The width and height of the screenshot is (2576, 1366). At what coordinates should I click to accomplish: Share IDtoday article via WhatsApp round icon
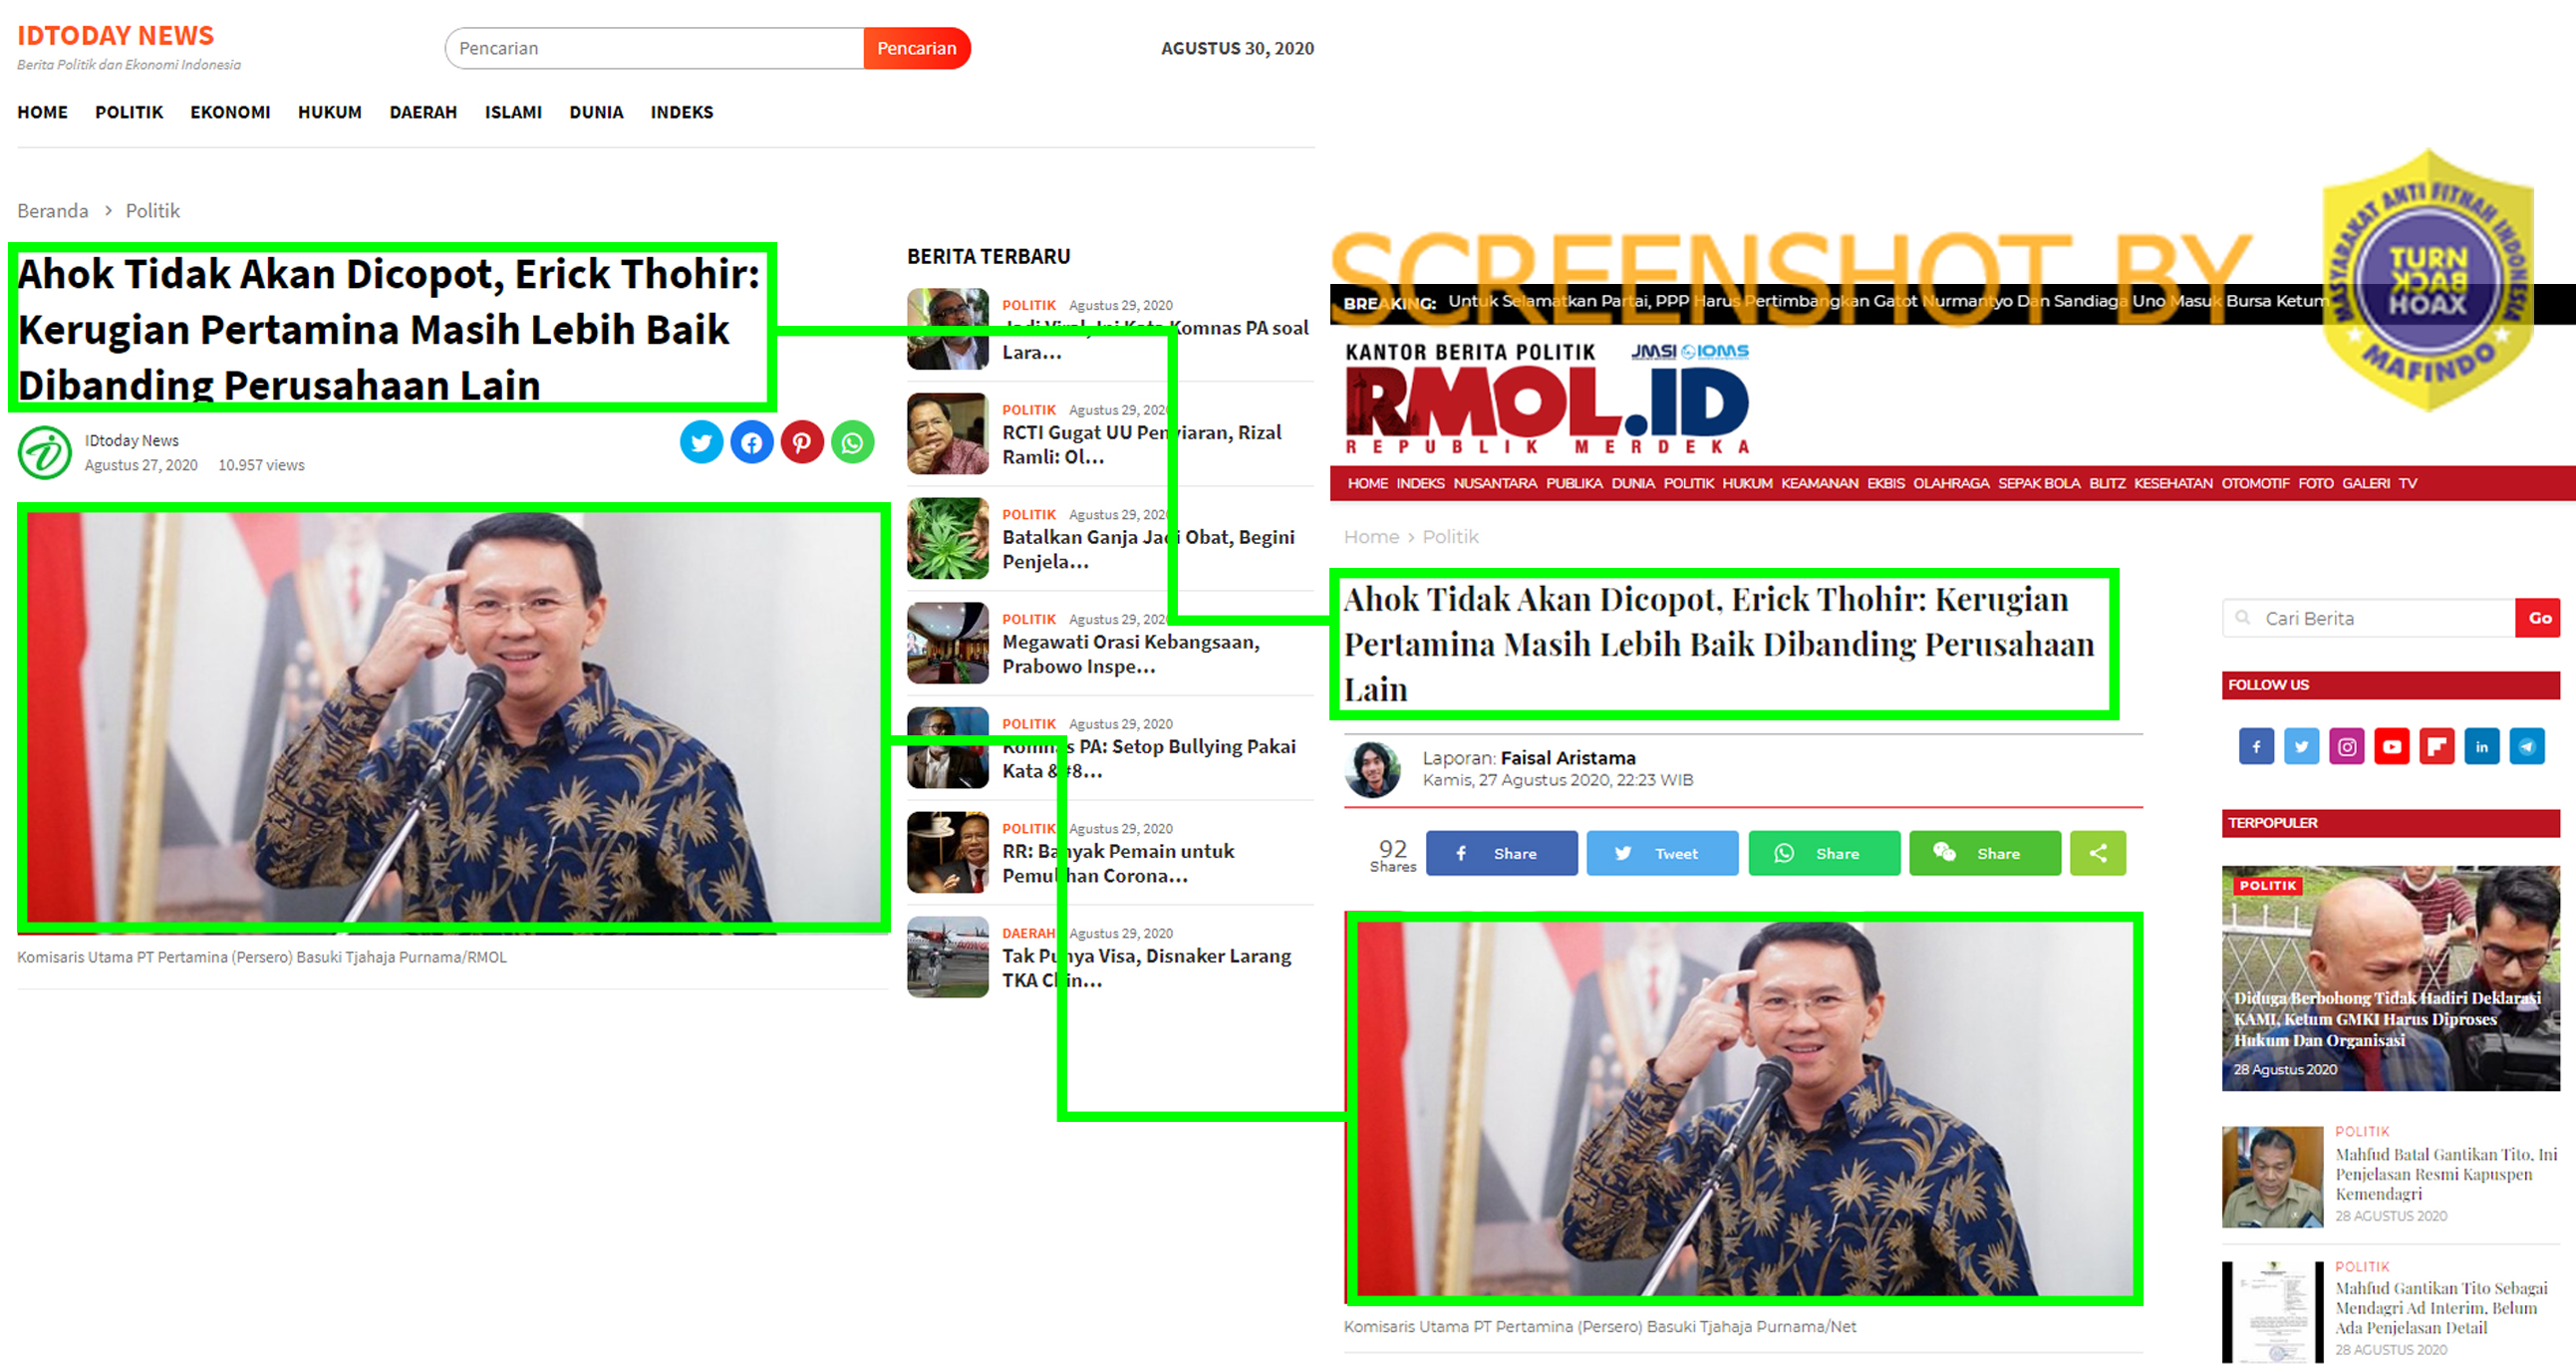point(852,442)
